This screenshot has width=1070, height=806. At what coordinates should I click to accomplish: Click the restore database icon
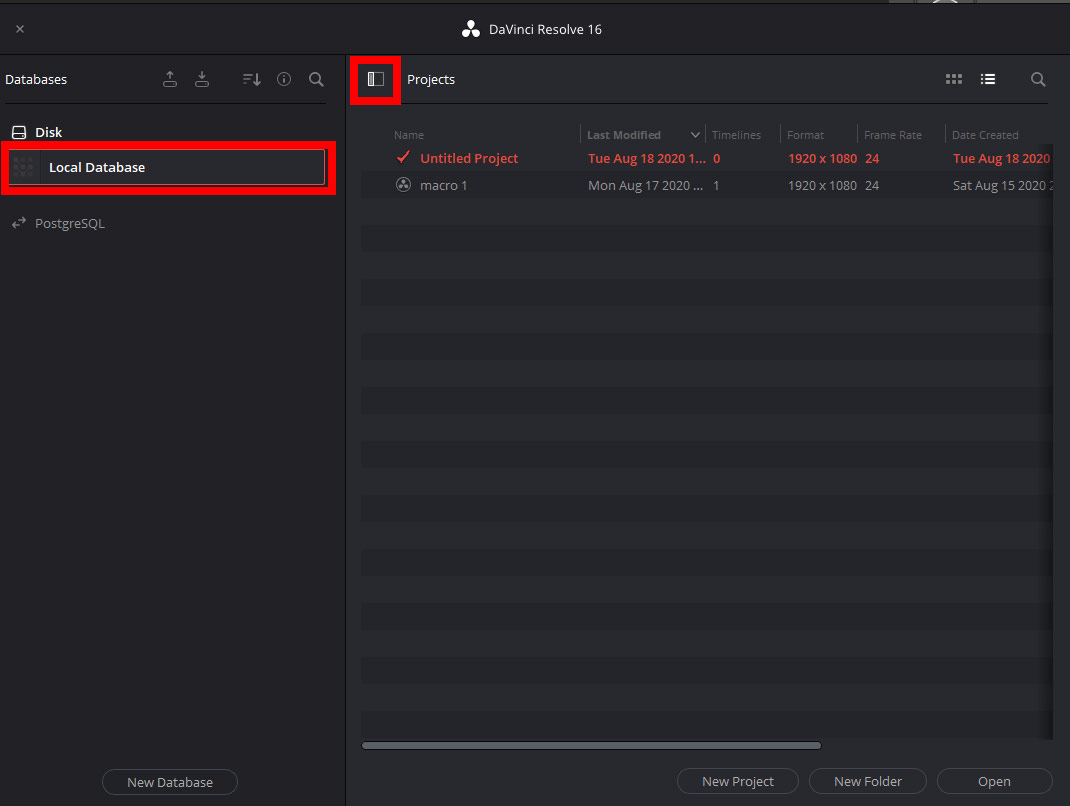point(202,79)
